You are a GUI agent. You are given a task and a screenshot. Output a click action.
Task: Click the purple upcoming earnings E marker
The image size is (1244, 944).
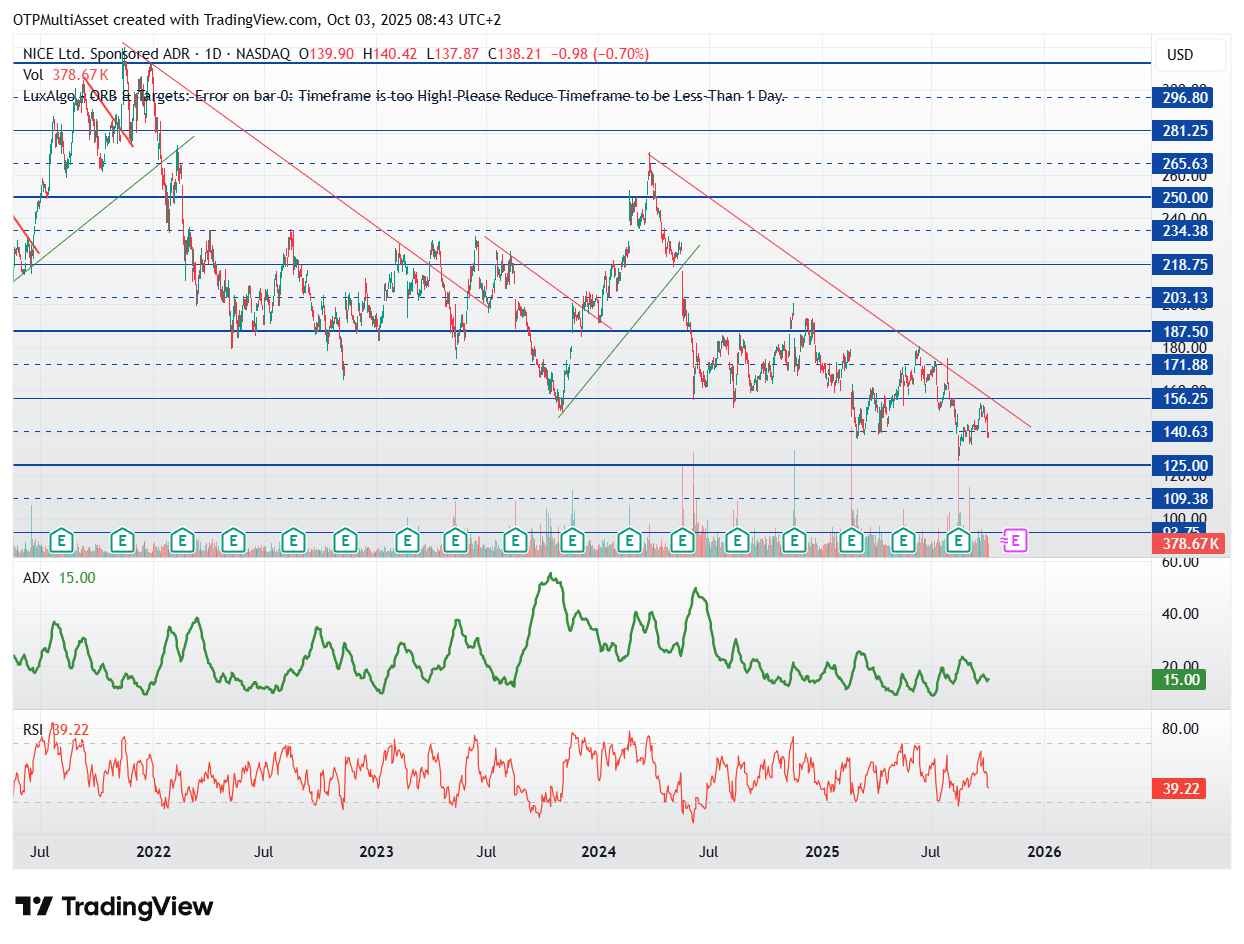point(1016,540)
